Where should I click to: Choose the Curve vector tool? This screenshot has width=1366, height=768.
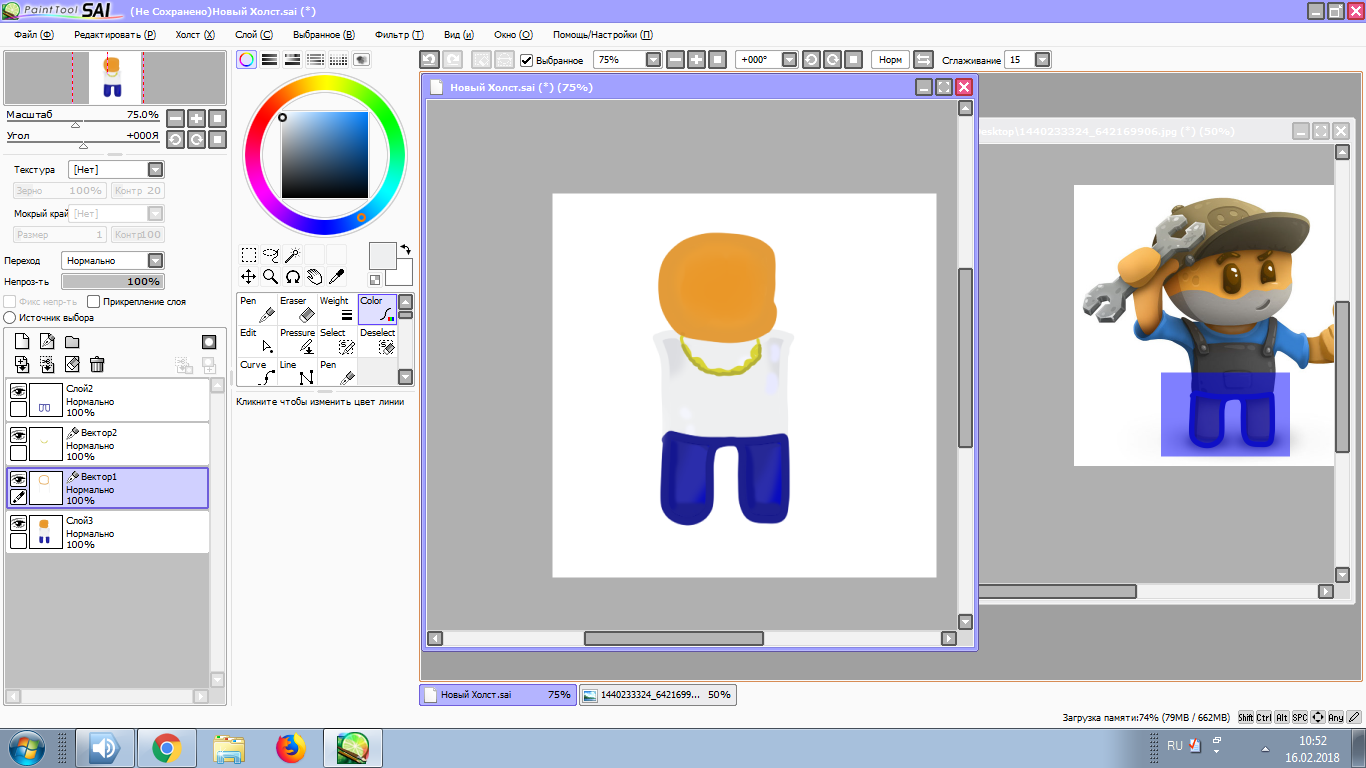tap(257, 373)
